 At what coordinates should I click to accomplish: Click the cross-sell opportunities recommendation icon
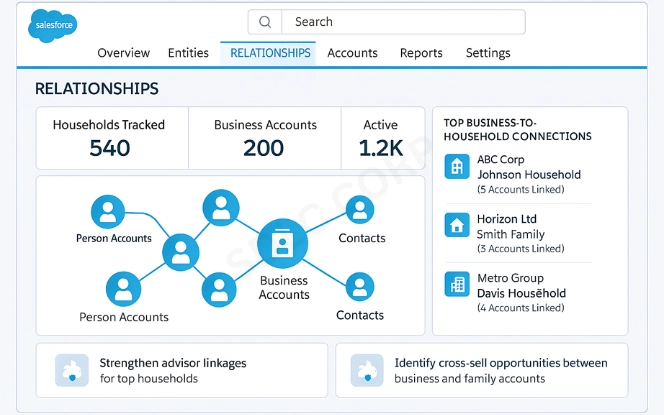click(x=366, y=371)
